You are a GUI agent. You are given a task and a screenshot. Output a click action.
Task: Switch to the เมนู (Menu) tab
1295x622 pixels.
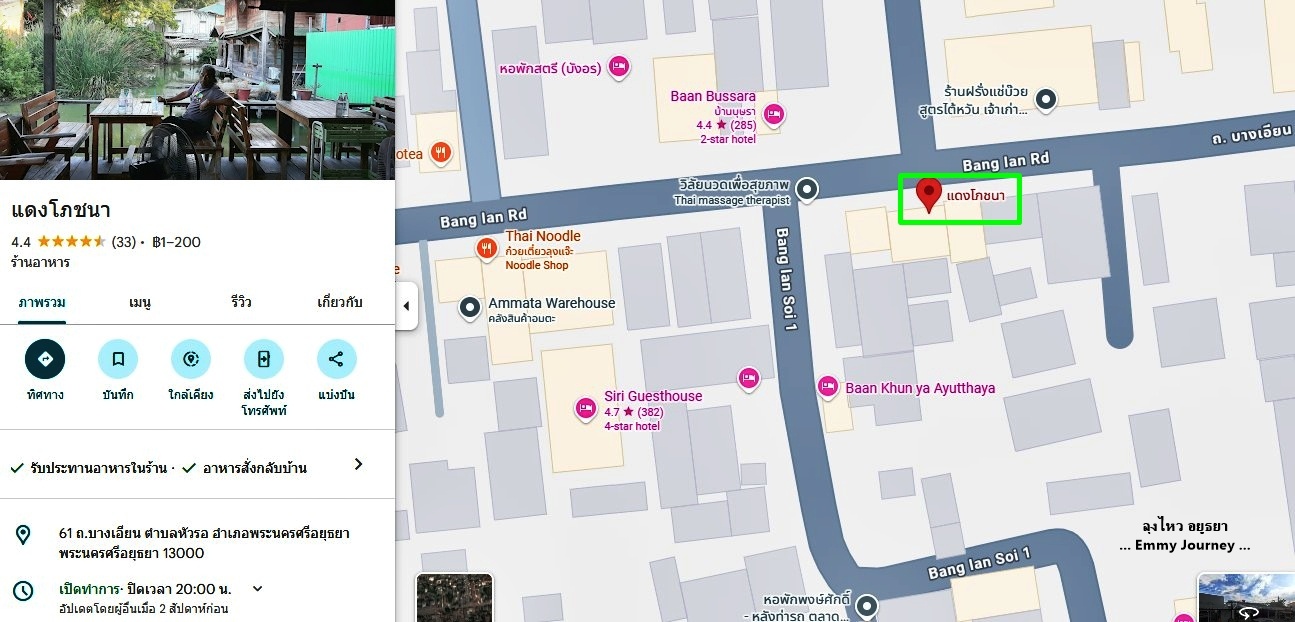(x=140, y=302)
